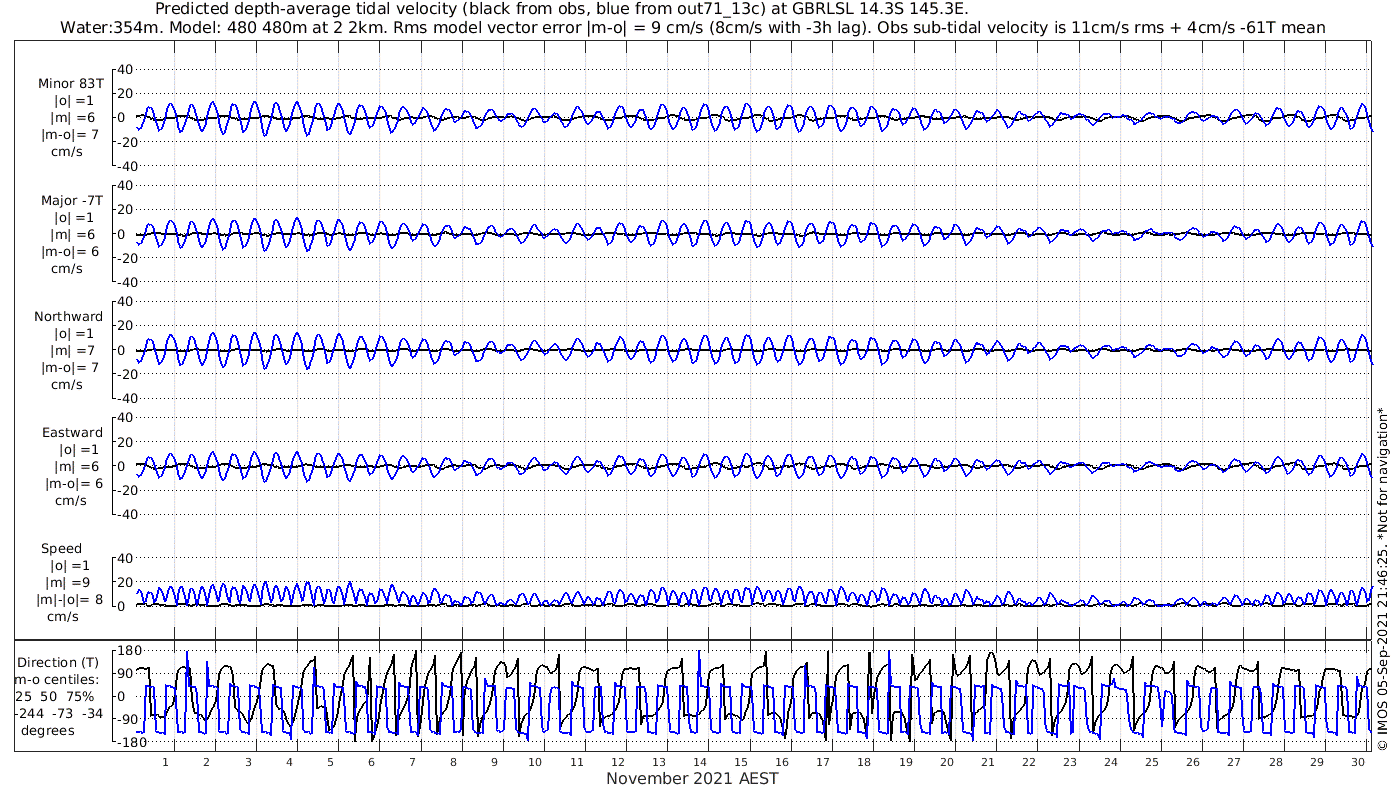Image resolution: width=1400 pixels, height=800 pixels.
Task: Select the 'Direction (T)' panel label
Action: [58, 662]
